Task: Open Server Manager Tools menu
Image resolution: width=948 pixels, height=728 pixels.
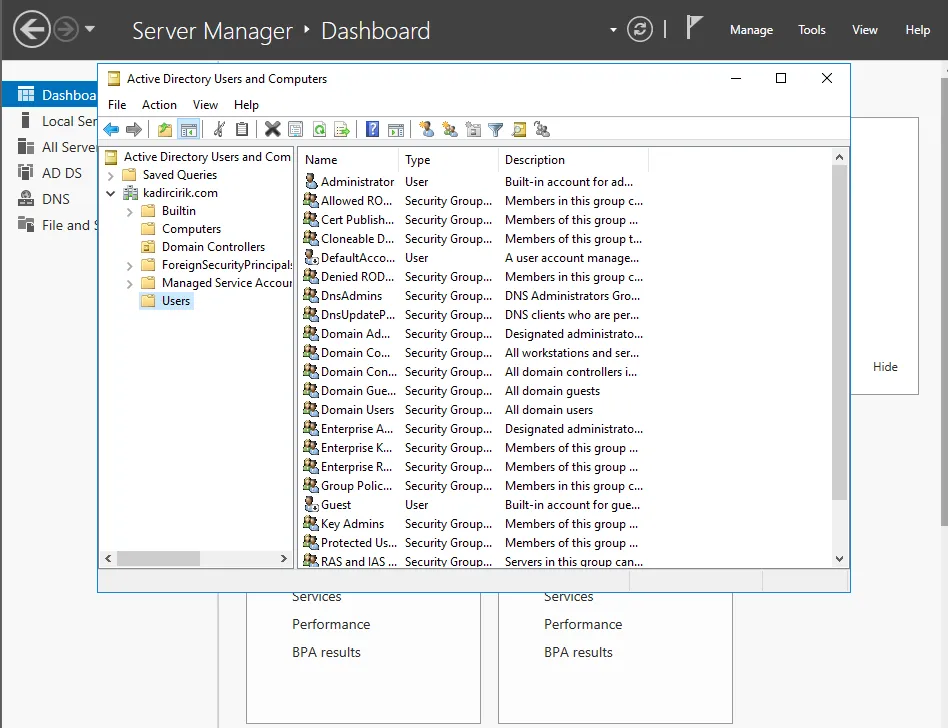Action: click(811, 30)
